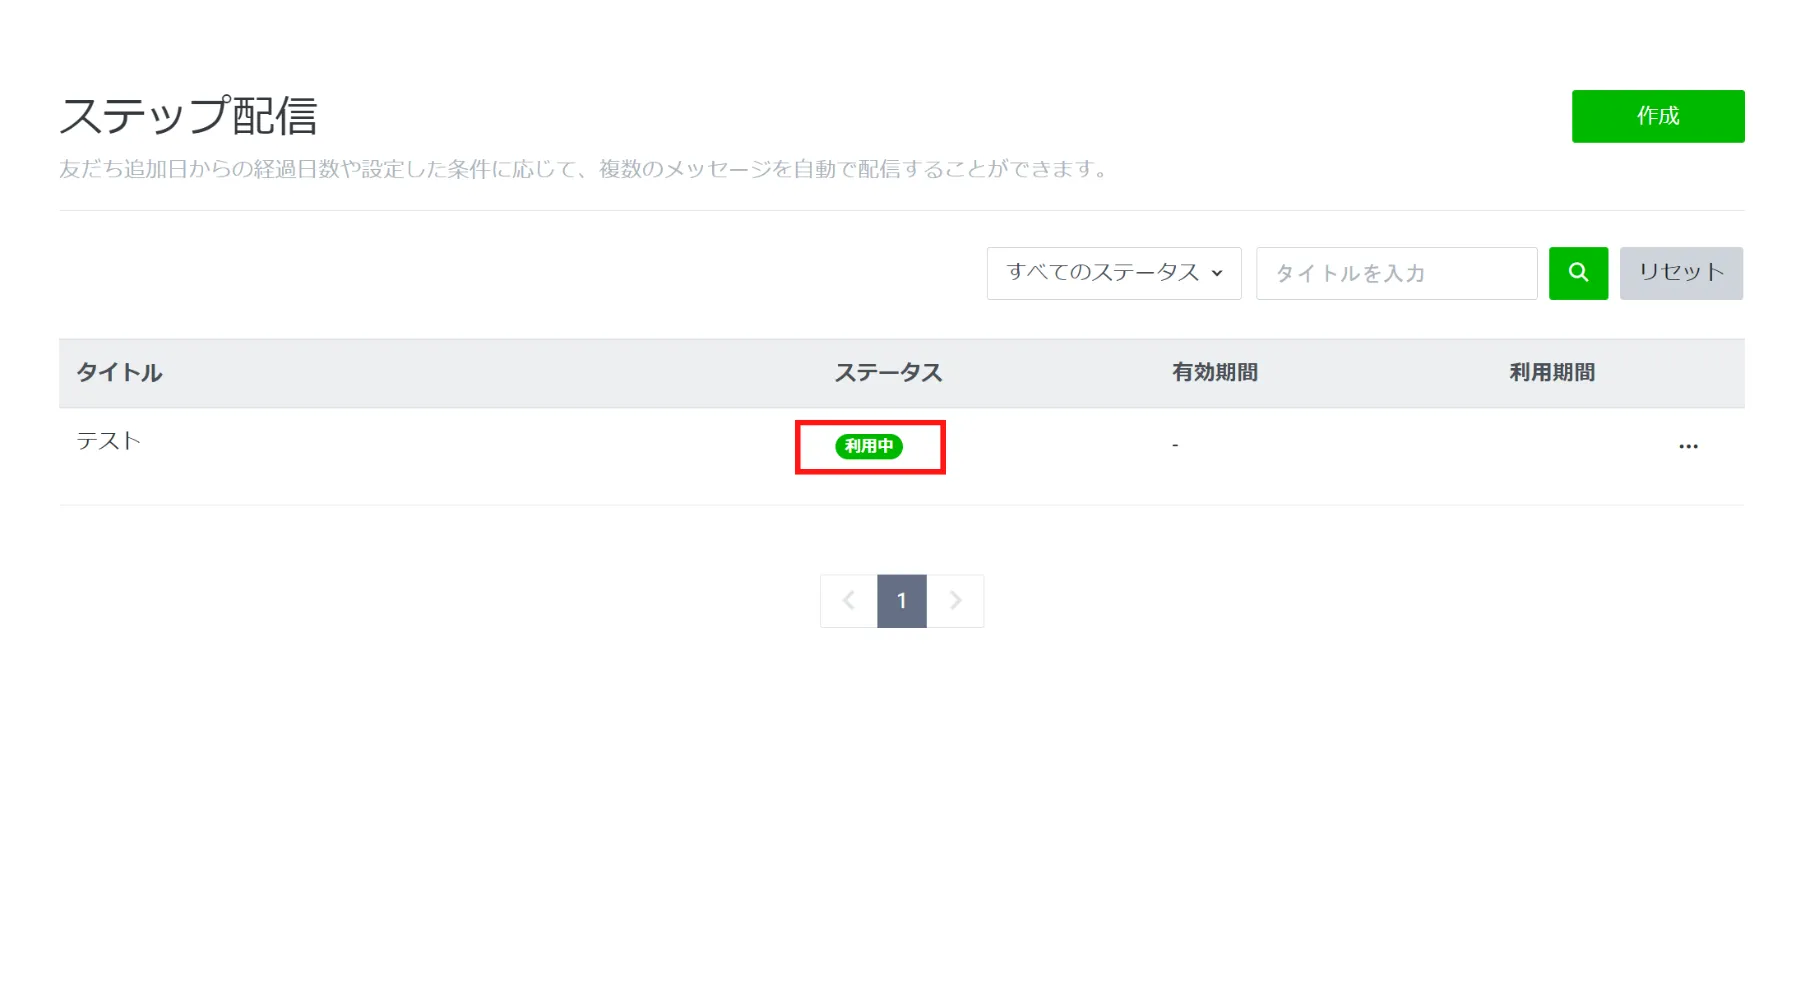Go to the previous page arrow
Image resolution: width=1800 pixels, height=1000 pixels.
(849, 601)
